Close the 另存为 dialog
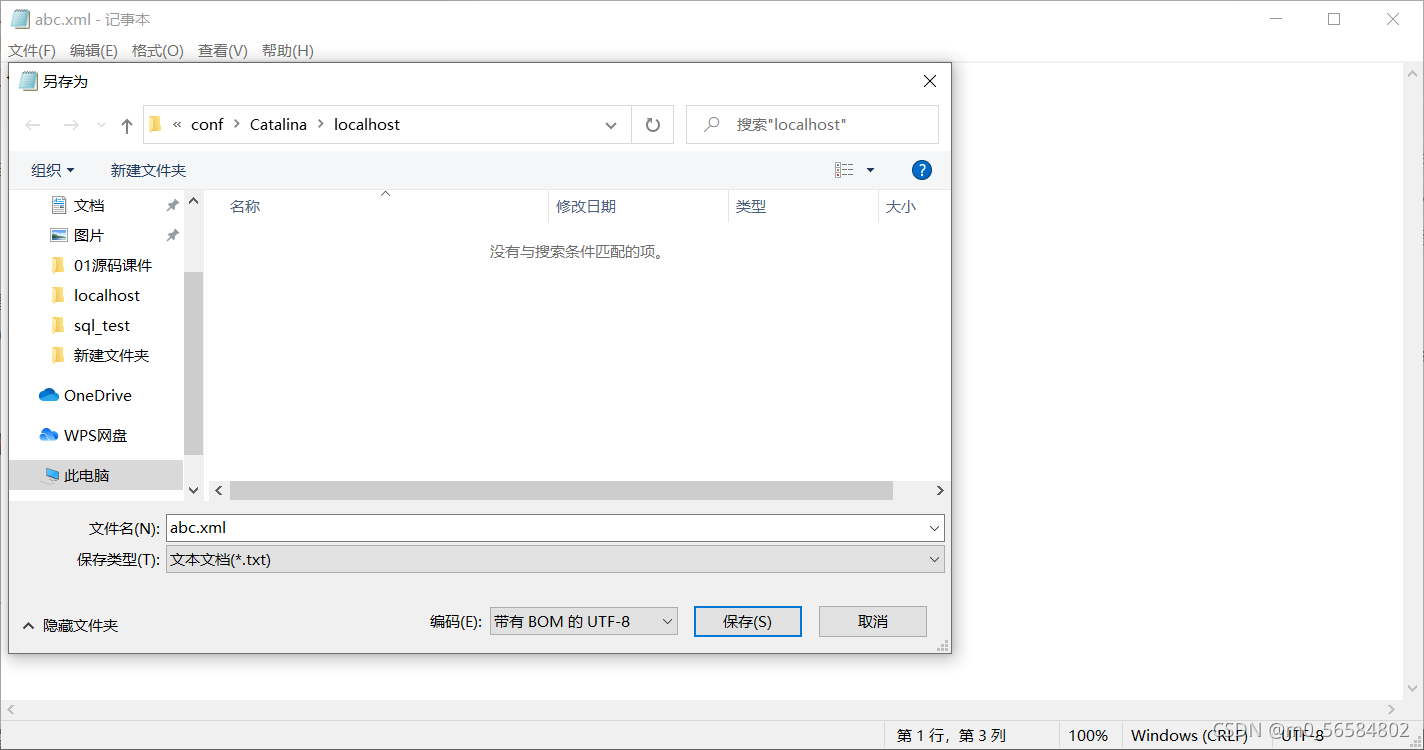Image resolution: width=1424 pixels, height=750 pixels. (x=930, y=82)
